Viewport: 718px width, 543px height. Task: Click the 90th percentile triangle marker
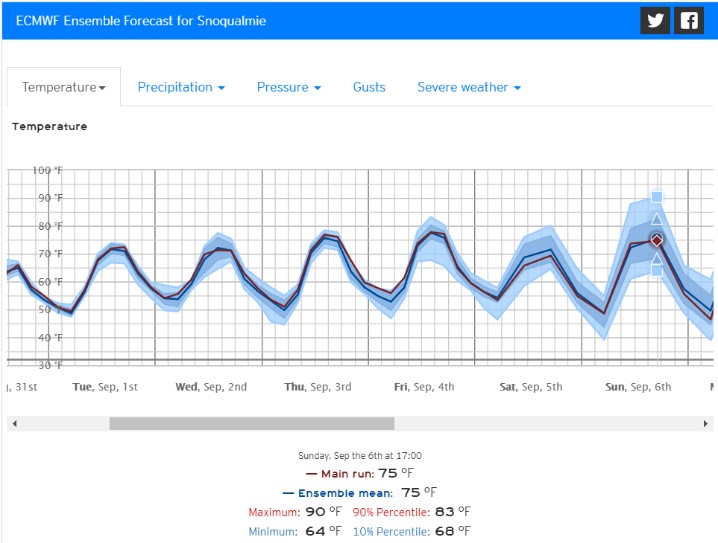pos(657,219)
